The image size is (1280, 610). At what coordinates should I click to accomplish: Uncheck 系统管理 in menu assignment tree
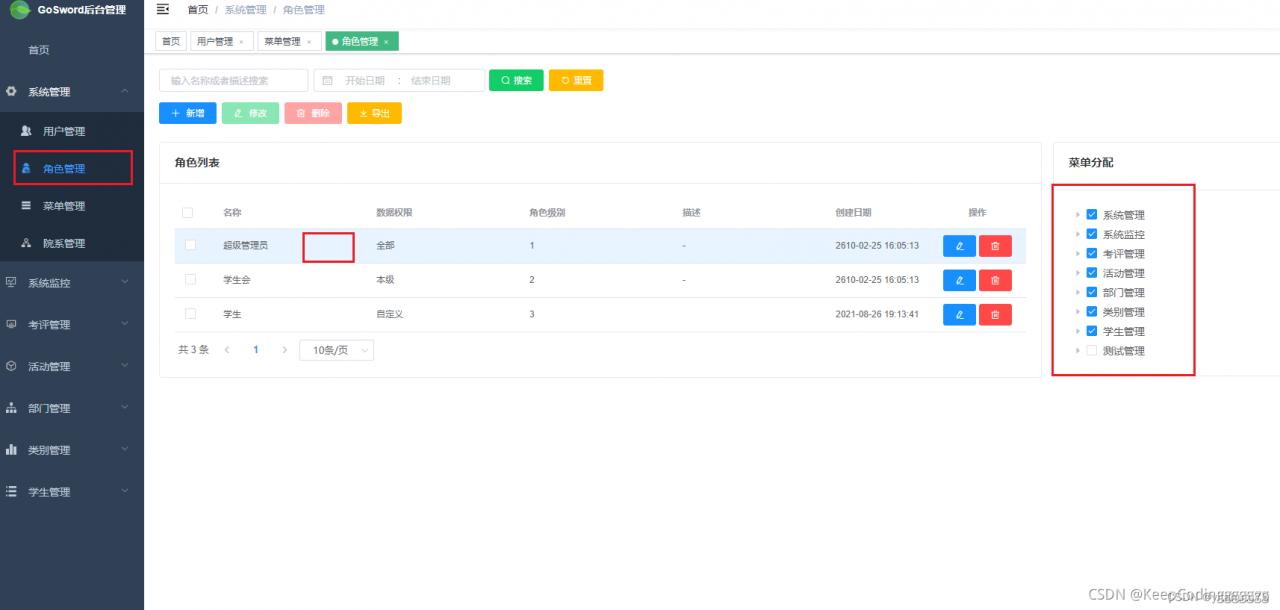[1092, 215]
